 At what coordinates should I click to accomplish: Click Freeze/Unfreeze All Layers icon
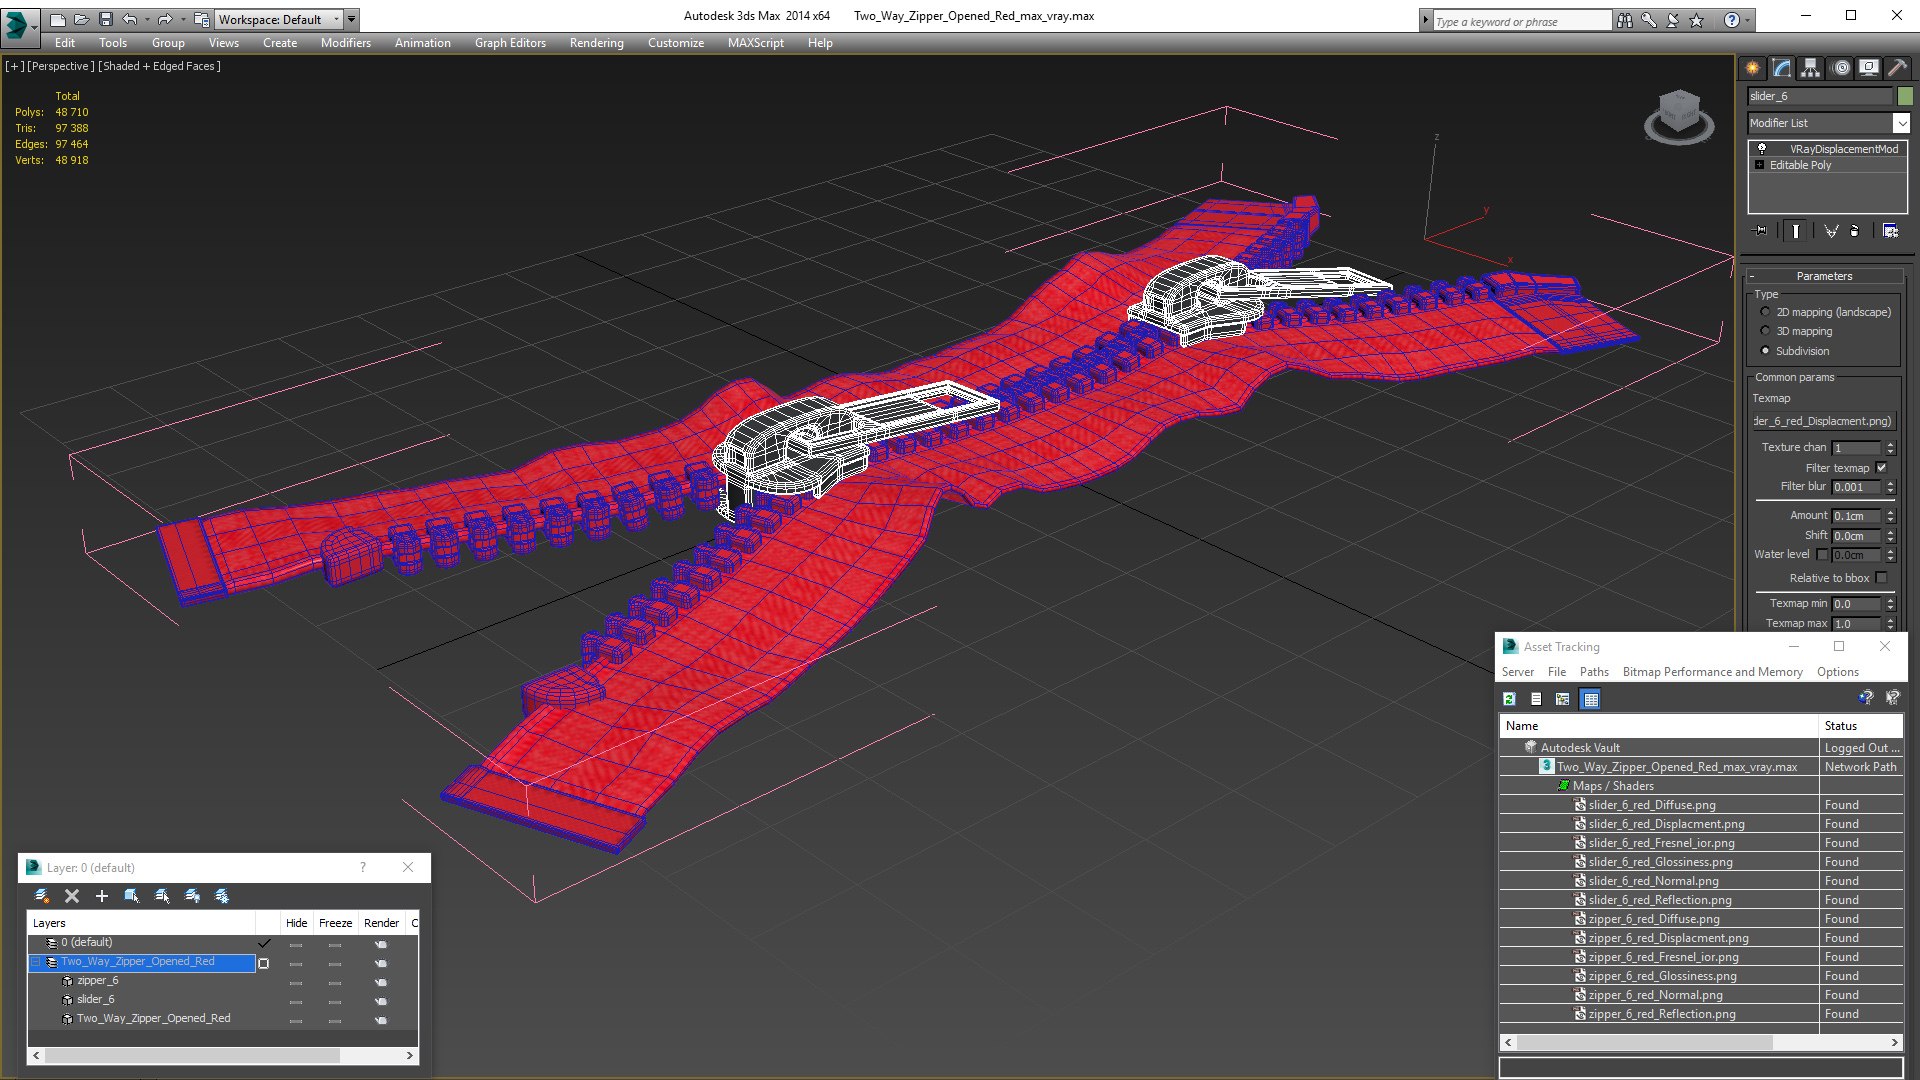[222, 896]
